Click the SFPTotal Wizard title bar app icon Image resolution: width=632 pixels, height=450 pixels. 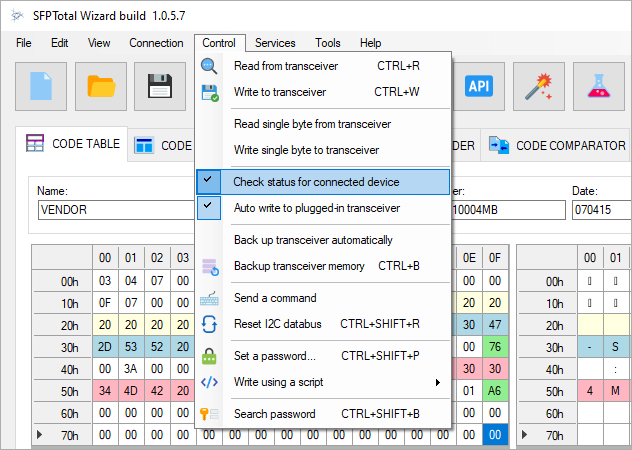[17, 16]
